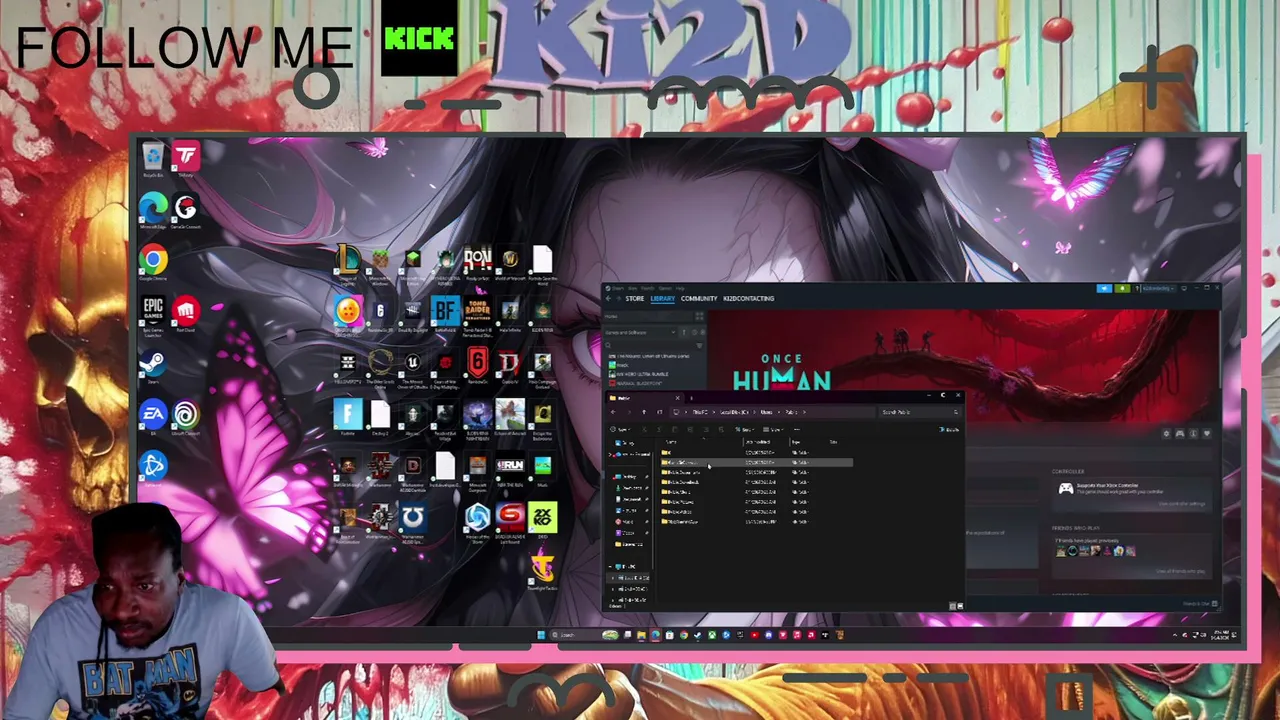Click the taskbar clock and date
1280x720 pixels.
1220,635
